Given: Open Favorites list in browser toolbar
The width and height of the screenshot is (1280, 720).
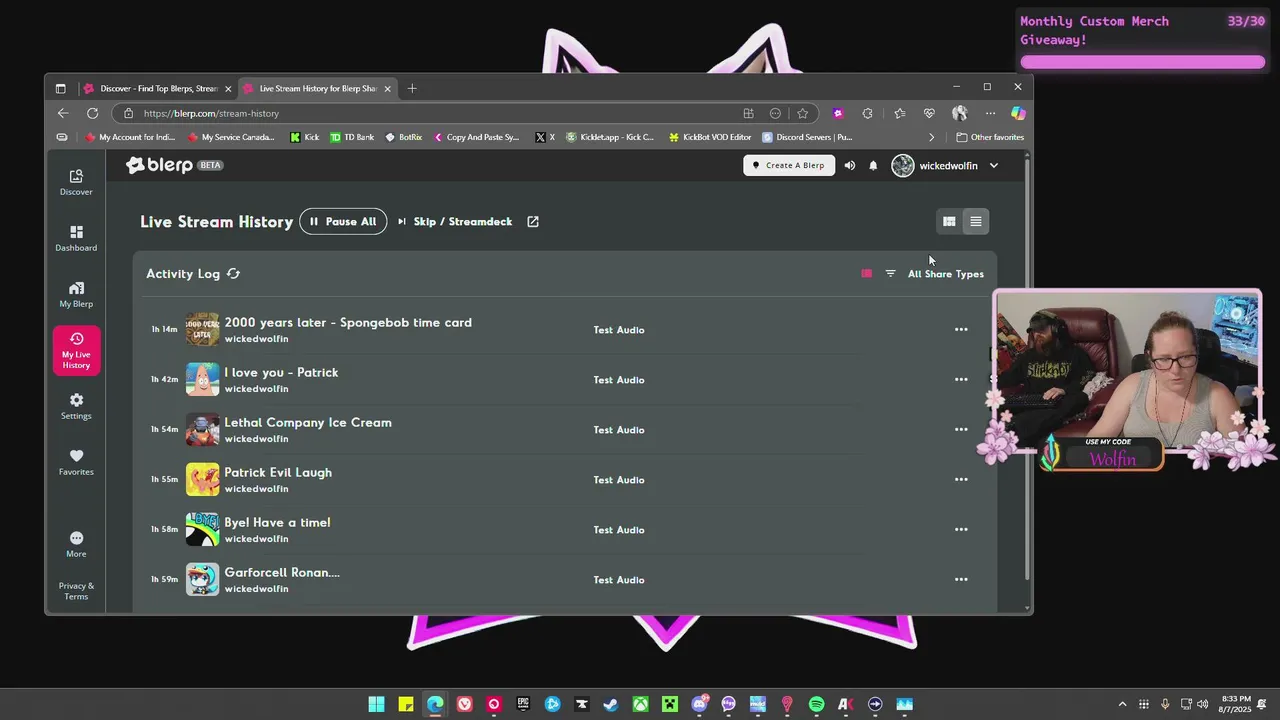Looking at the screenshot, I should click(899, 113).
